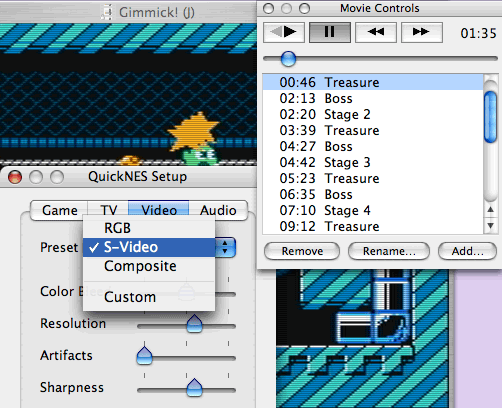Image resolution: width=502 pixels, height=408 pixels.
Task: Click the Gimmick! (J) window title icon
Action: 107,12
